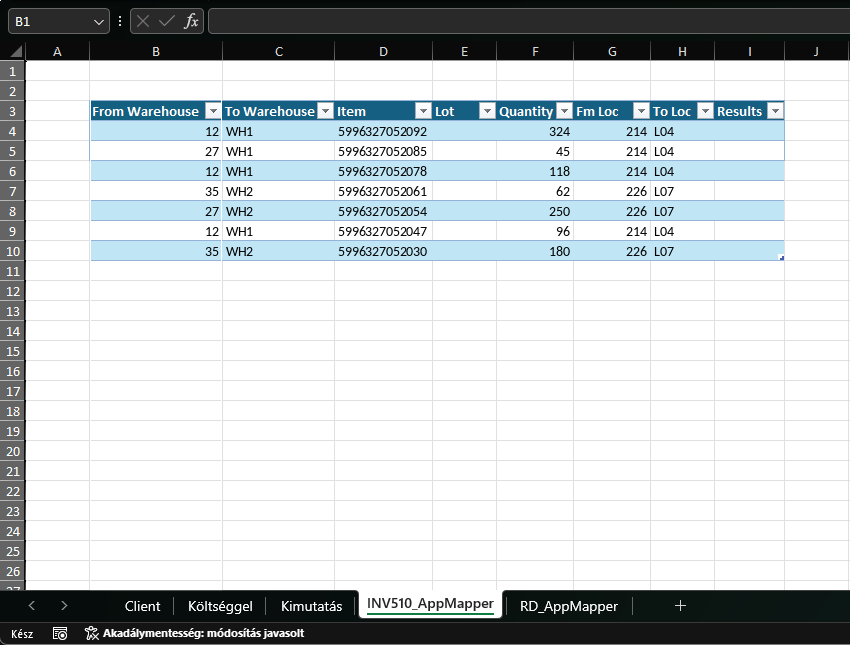850x645 pixels.
Task: Click the quantity cell 118
Action: tap(535, 171)
